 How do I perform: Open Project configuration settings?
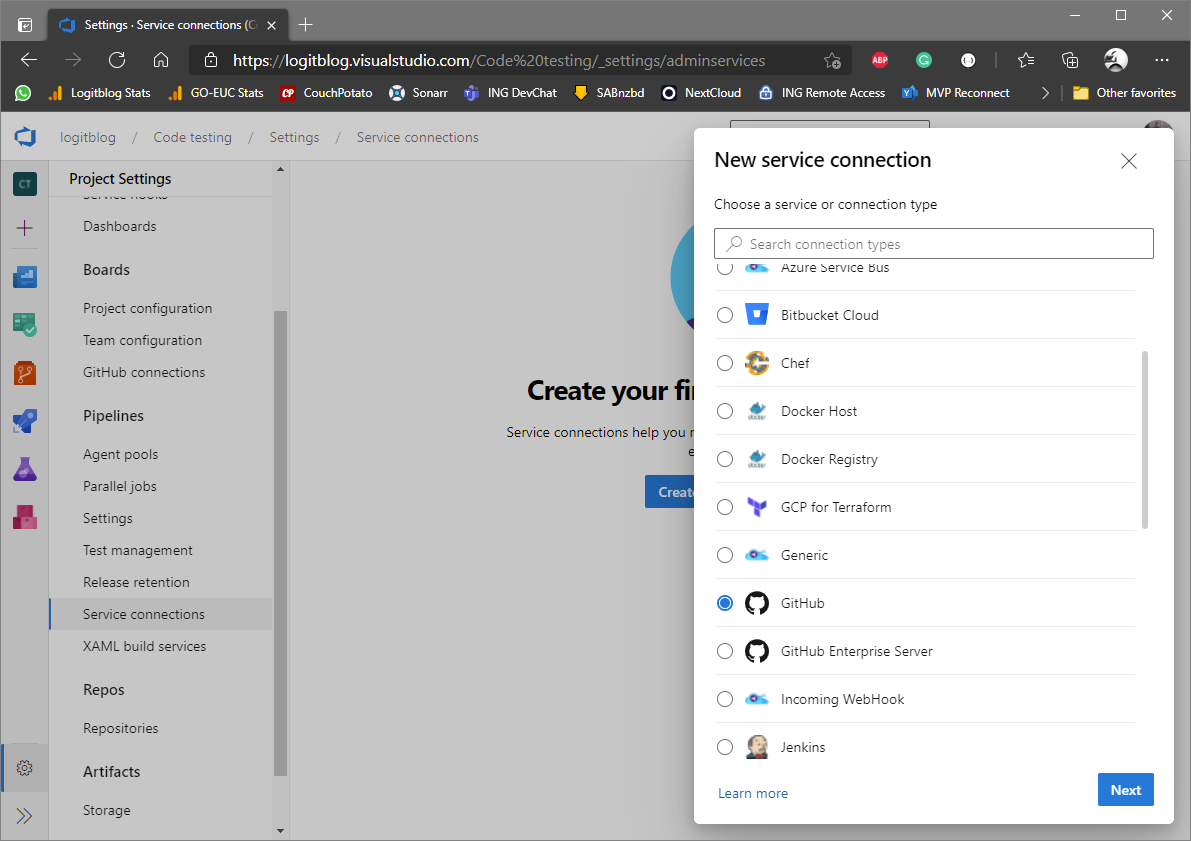(147, 308)
